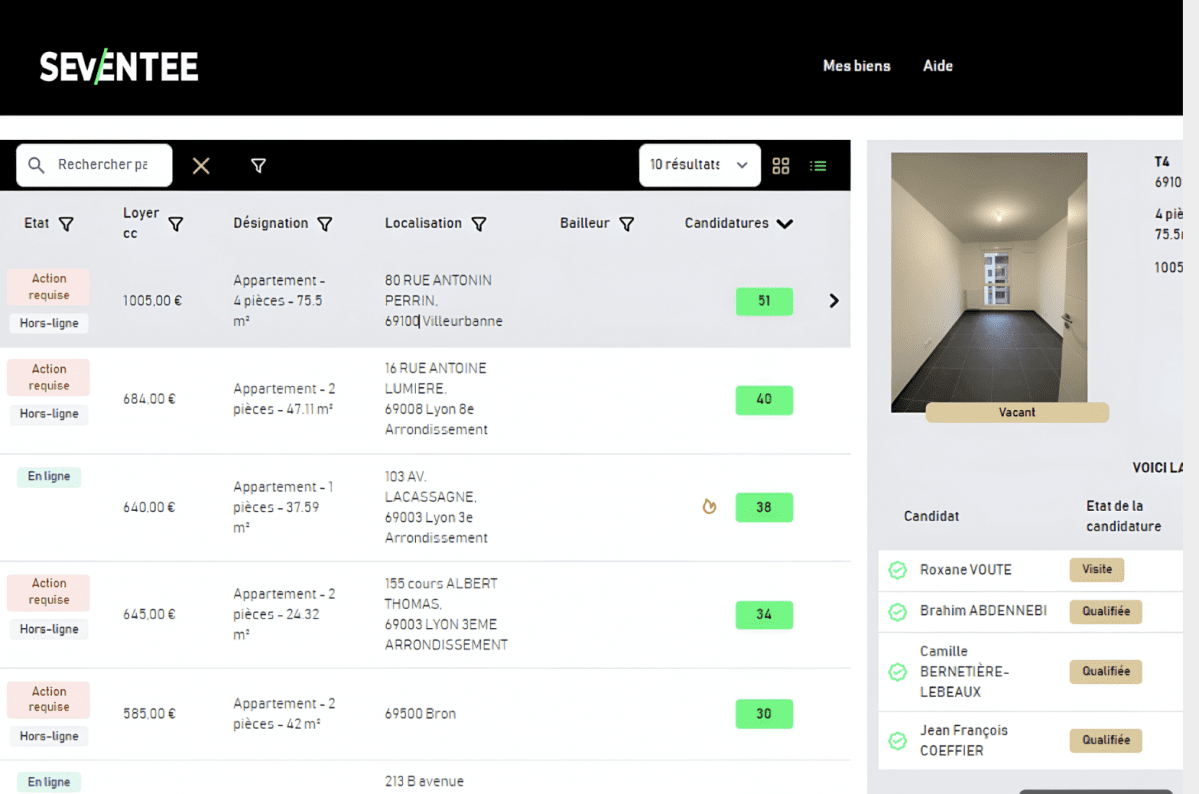Open the 10 résultats dropdown
This screenshot has width=1199, height=794.
pyautogui.click(x=699, y=166)
